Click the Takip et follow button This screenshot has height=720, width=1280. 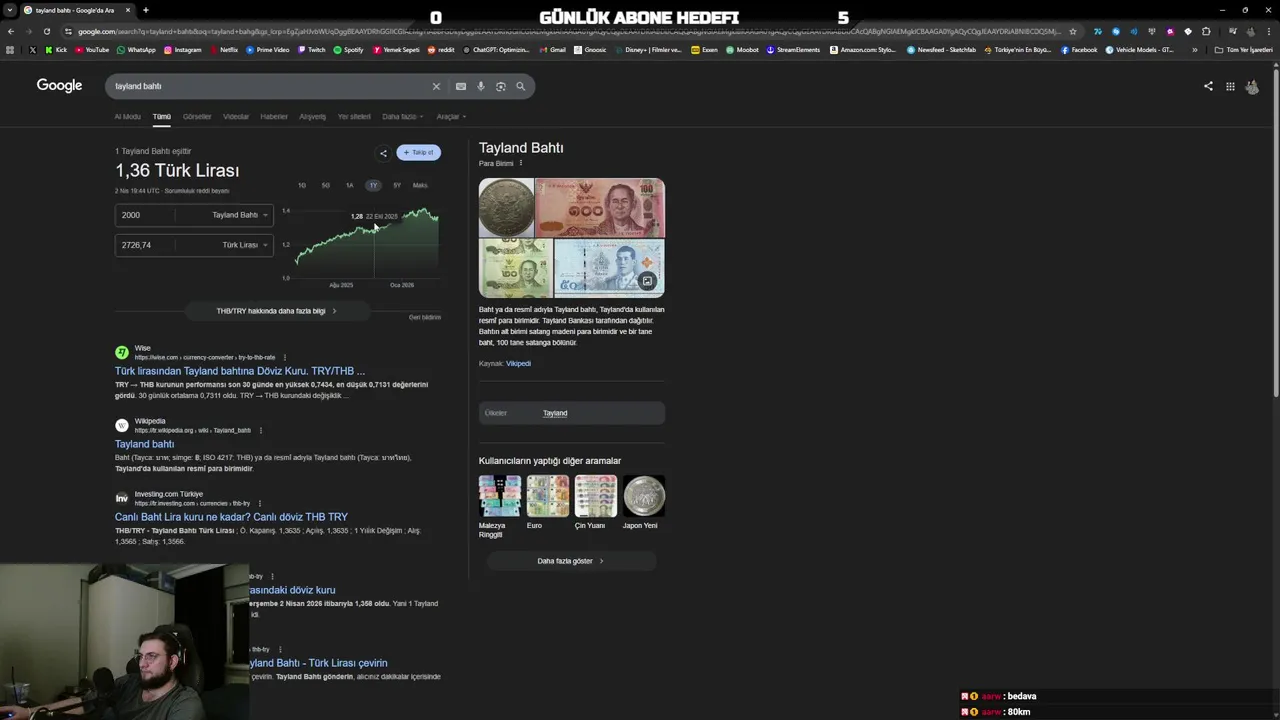tap(418, 153)
